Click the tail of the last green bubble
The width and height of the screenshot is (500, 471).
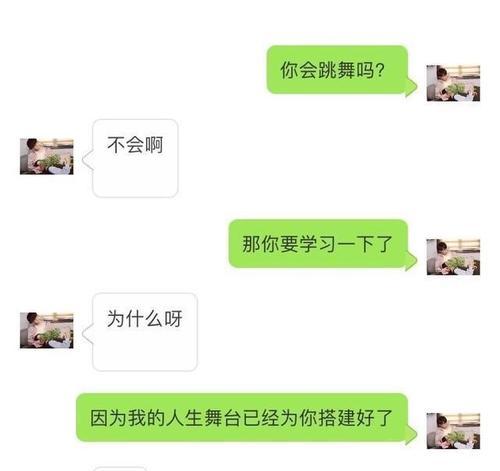[412, 435]
